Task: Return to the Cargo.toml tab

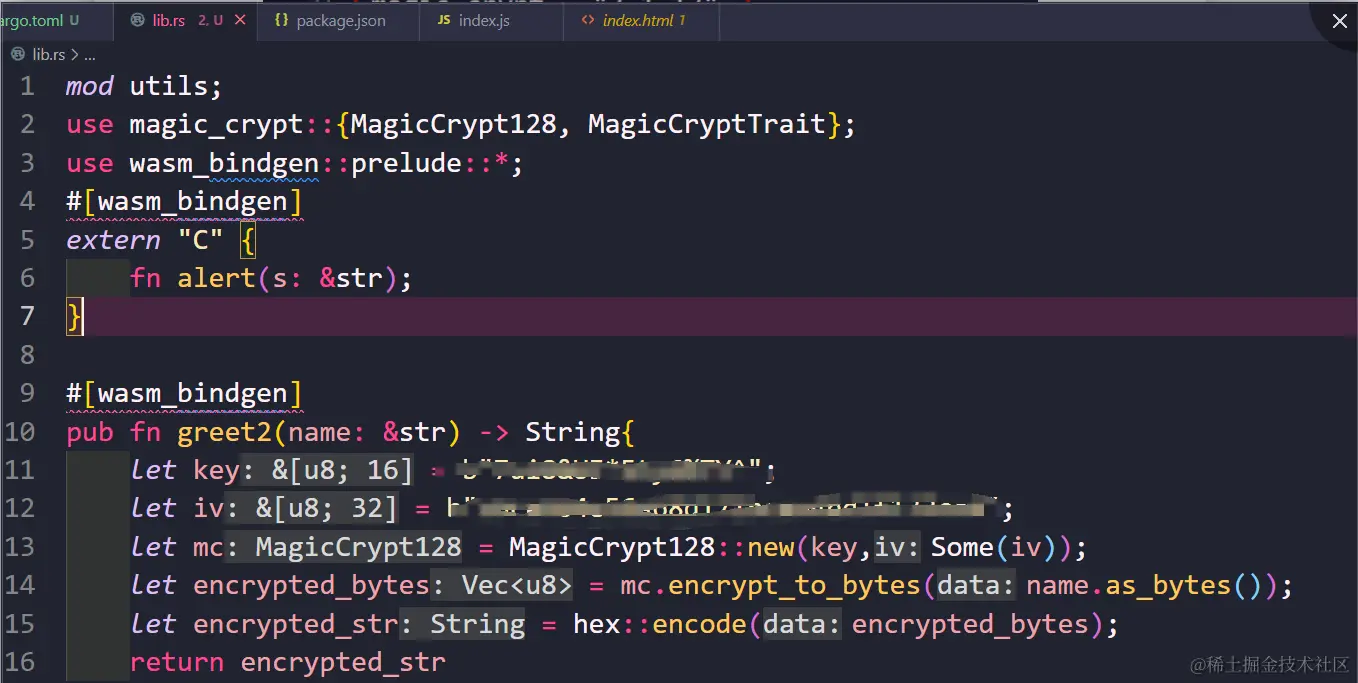Action: [x=35, y=19]
